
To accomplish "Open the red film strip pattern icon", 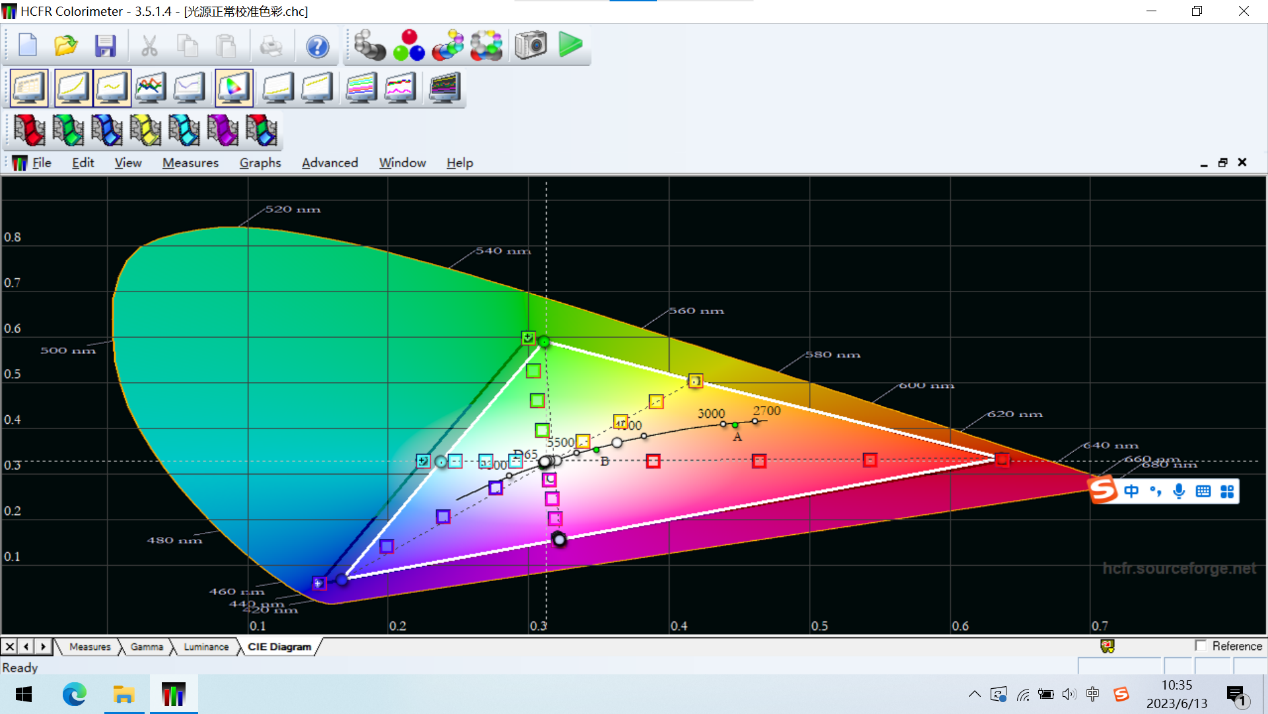I will (29, 130).
